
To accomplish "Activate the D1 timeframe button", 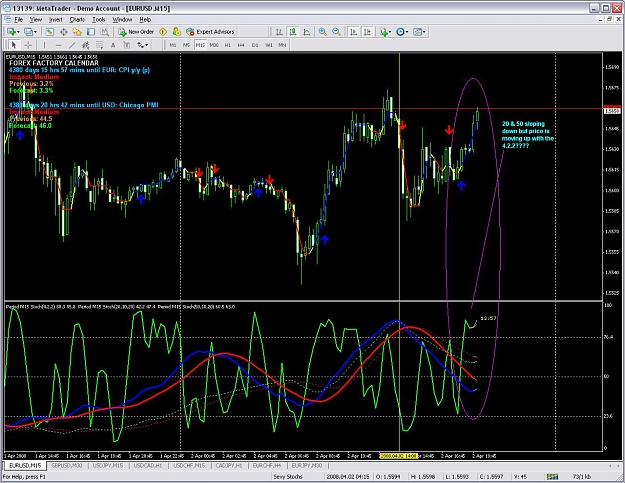I will (255, 45).
